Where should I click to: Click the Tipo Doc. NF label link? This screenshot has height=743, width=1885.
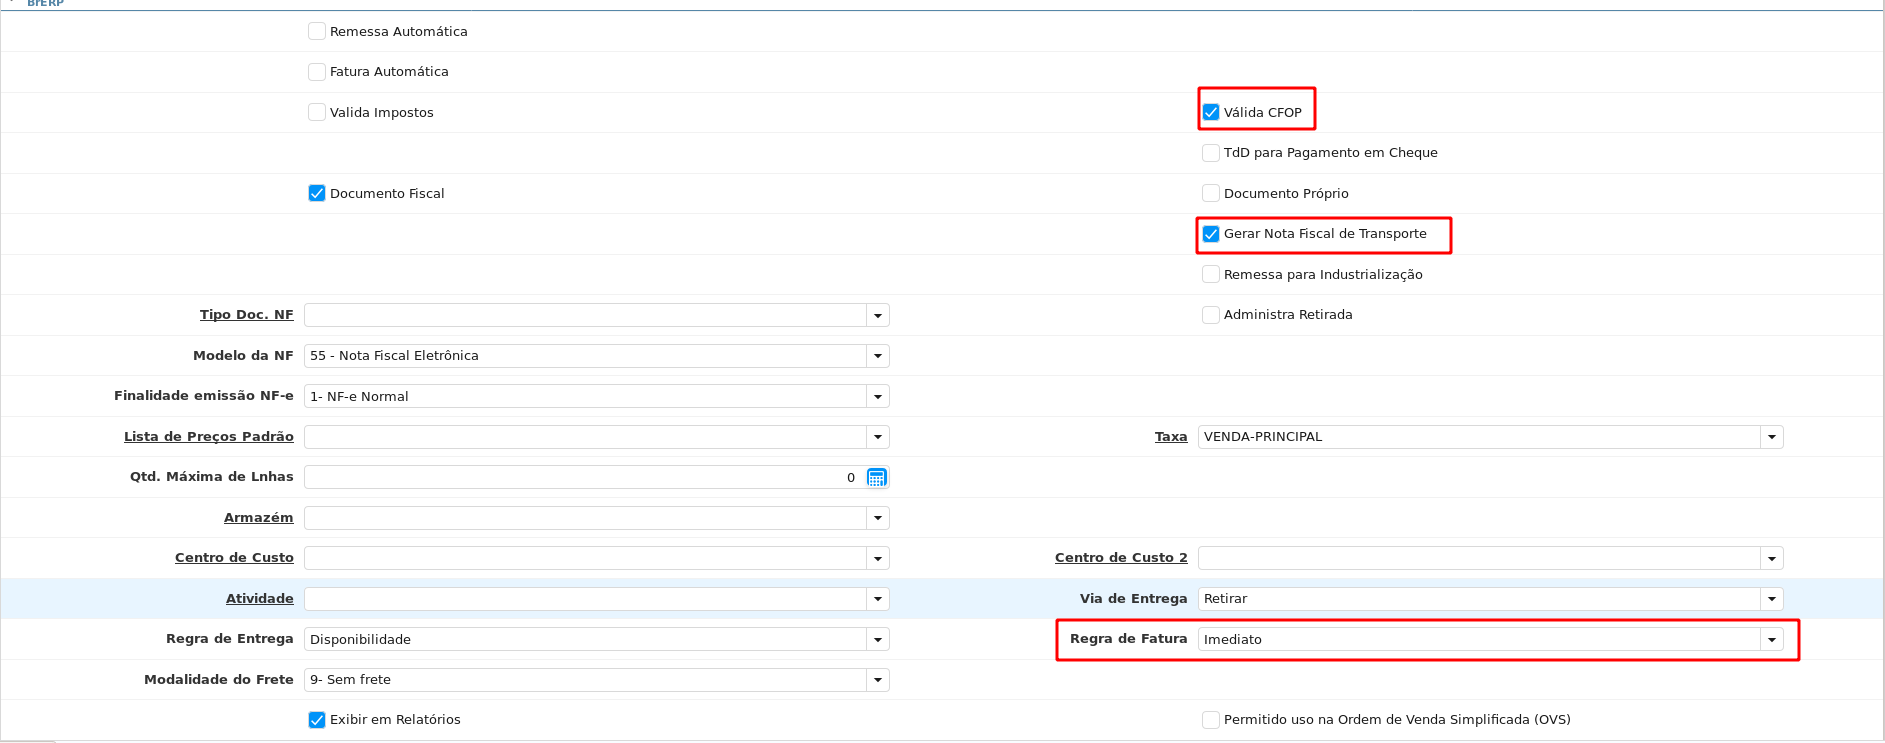(246, 315)
